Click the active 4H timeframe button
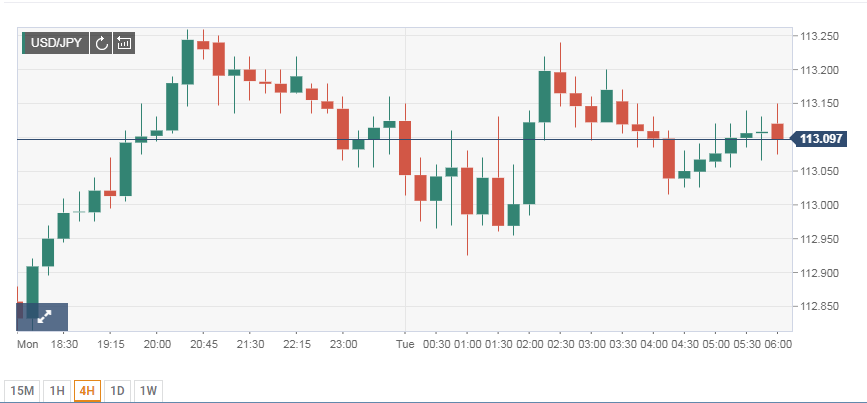Image resolution: width=867 pixels, height=403 pixels. coord(87,389)
